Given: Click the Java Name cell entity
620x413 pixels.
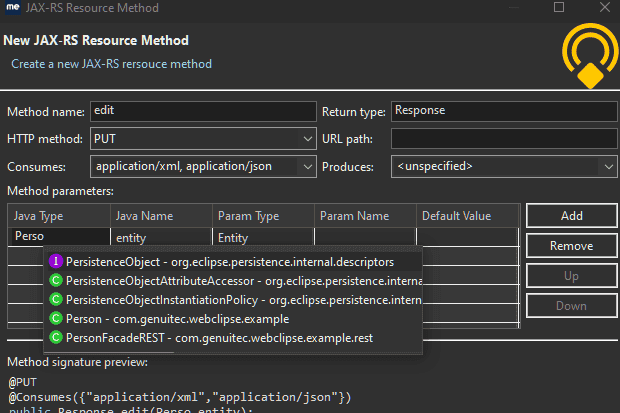Looking at the screenshot, I should tap(161, 238).
